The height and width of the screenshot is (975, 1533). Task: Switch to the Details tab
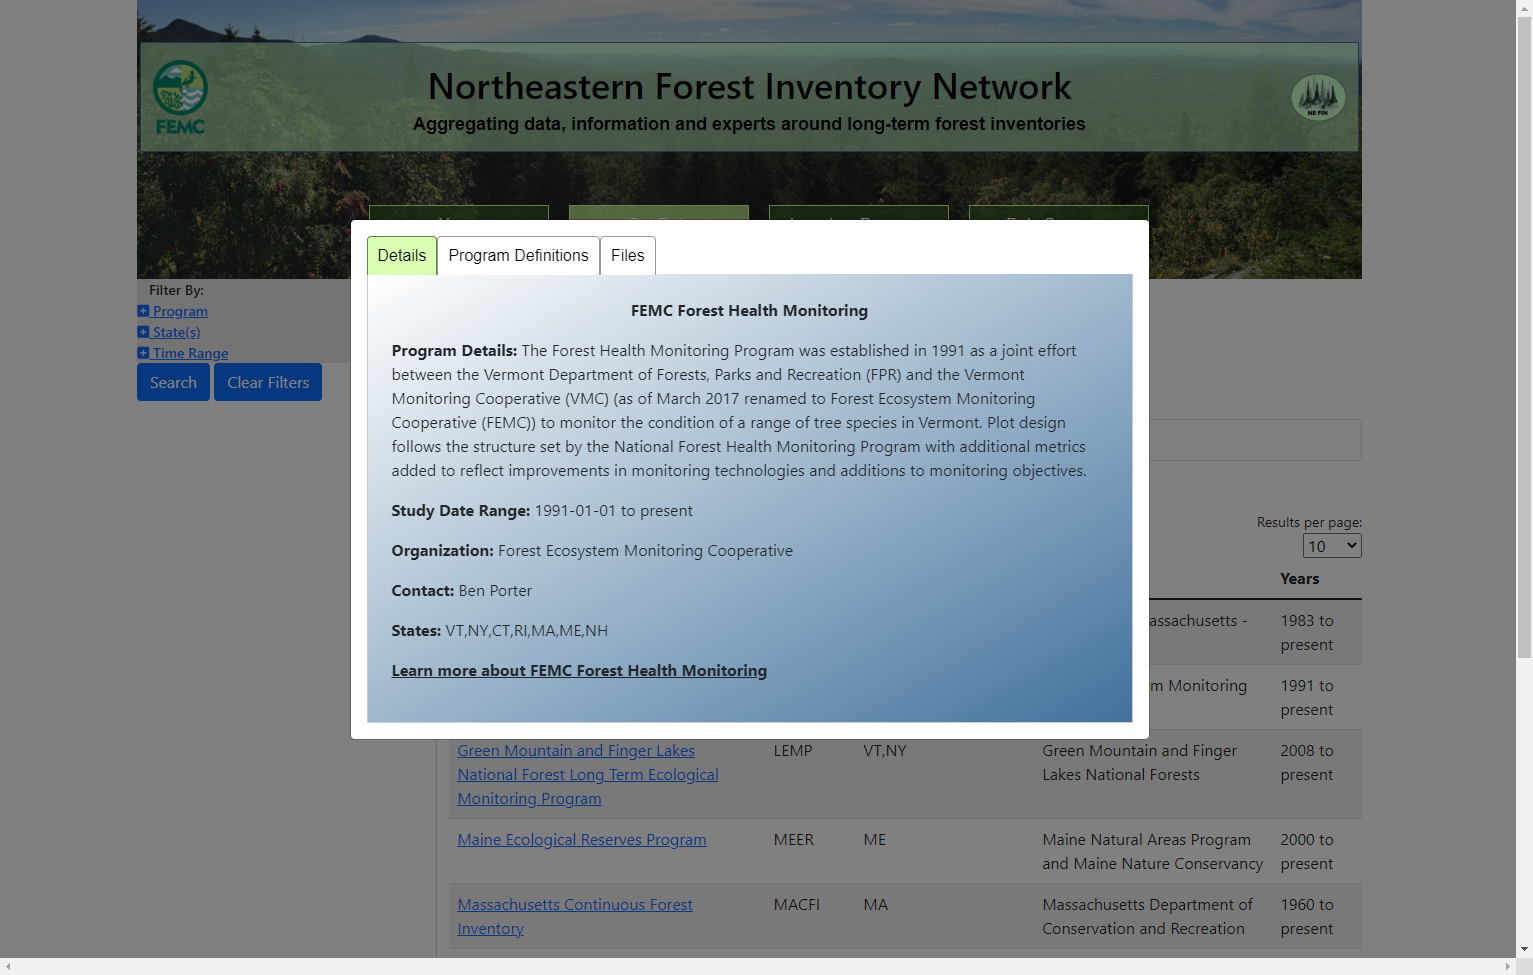pos(402,255)
